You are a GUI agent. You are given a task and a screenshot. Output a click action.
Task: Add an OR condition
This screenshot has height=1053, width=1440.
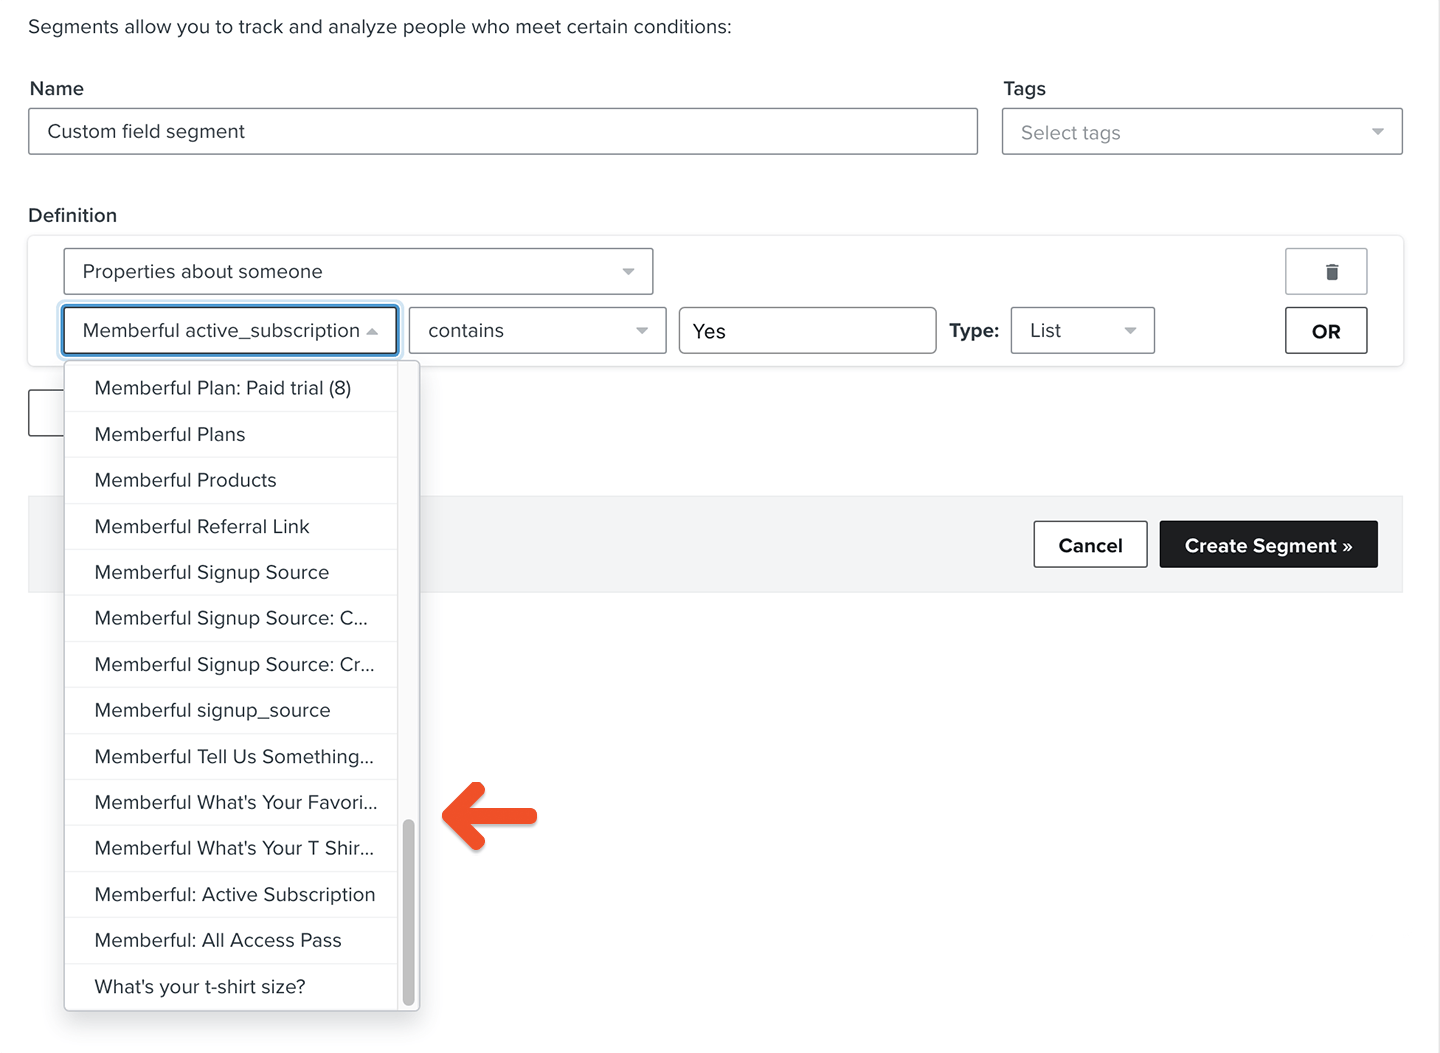pyautogui.click(x=1325, y=331)
